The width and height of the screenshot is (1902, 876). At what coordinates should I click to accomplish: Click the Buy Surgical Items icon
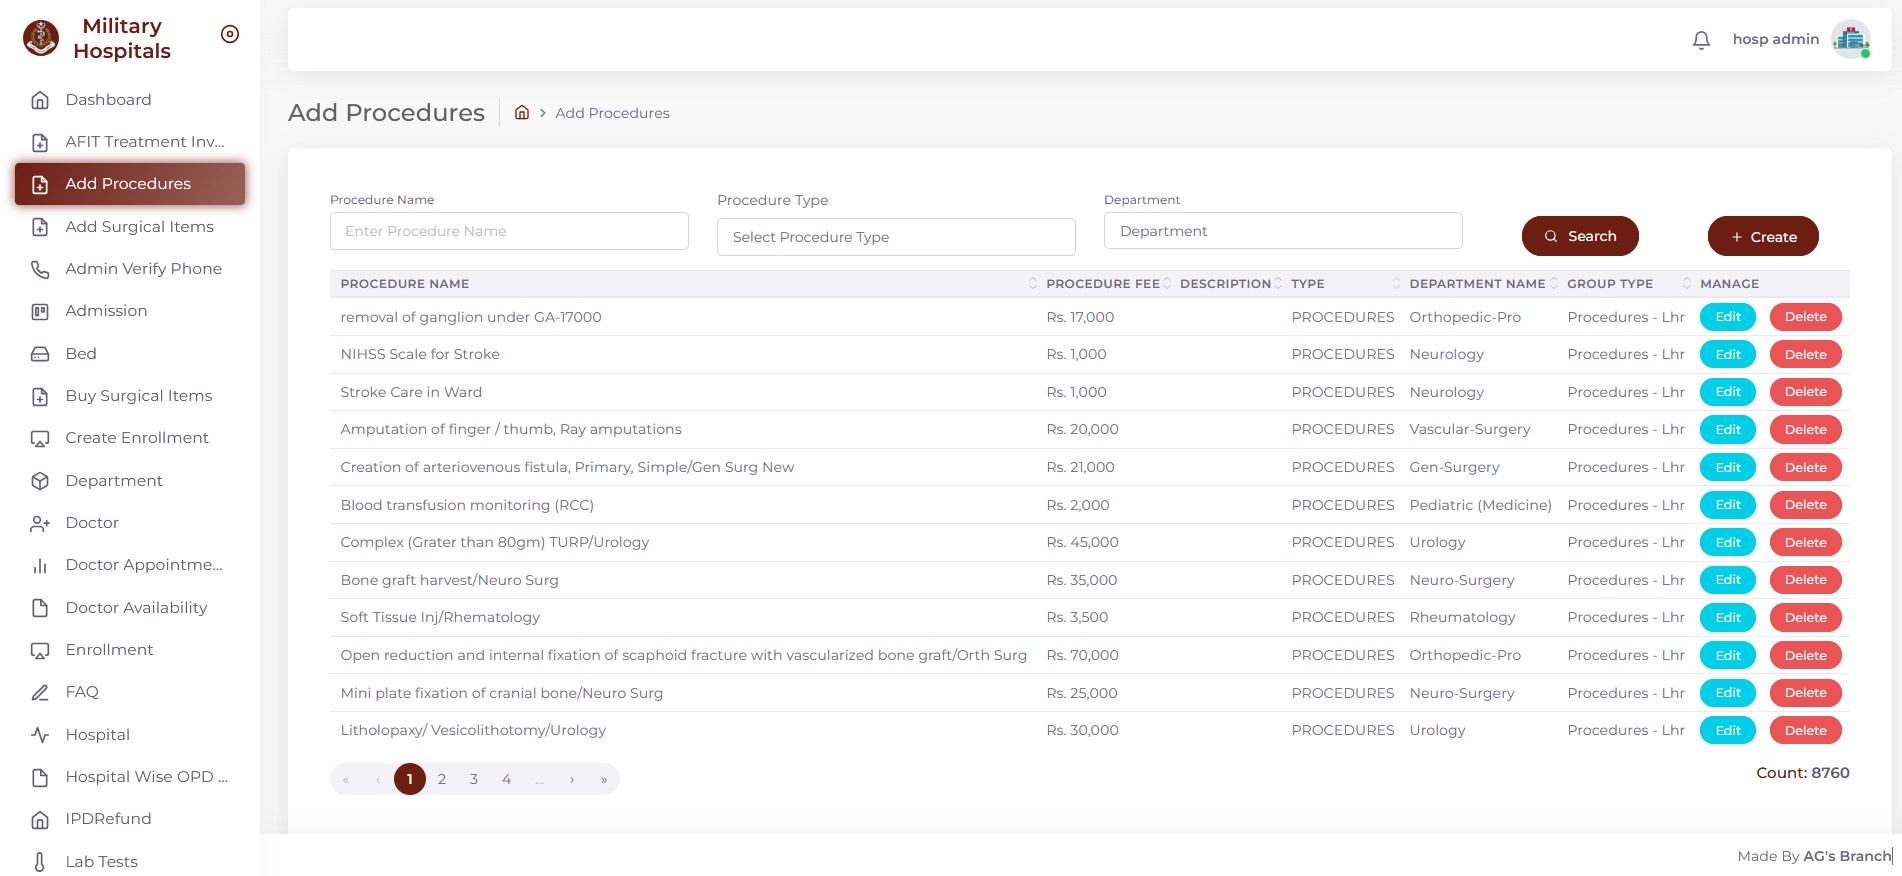(x=40, y=396)
